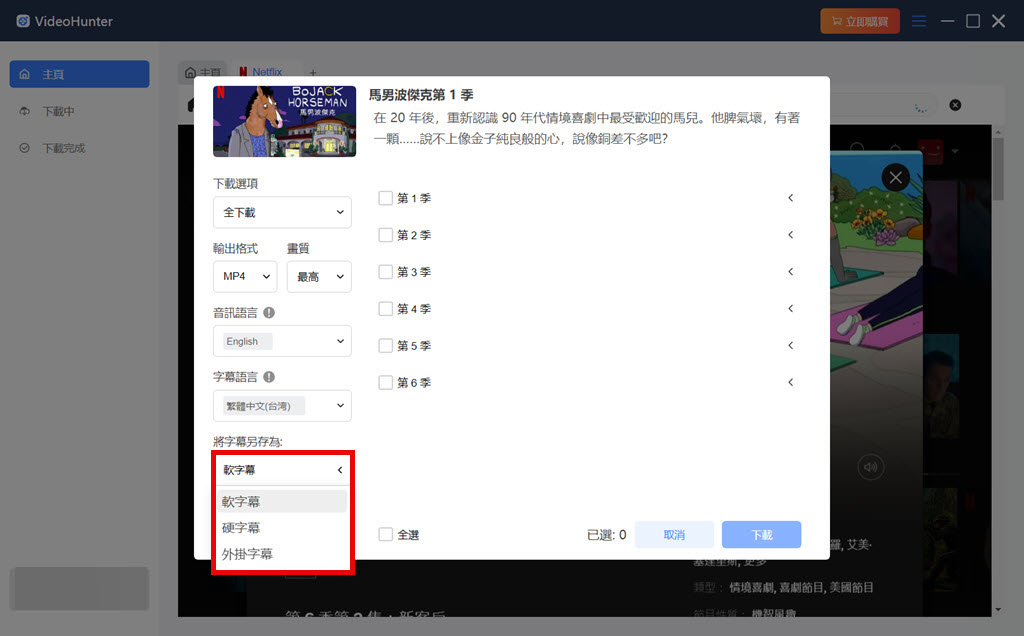Open the 畫質 quality dropdown showing 最高
The height and width of the screenshot is (636, 1024).
(x=319, y=276)
